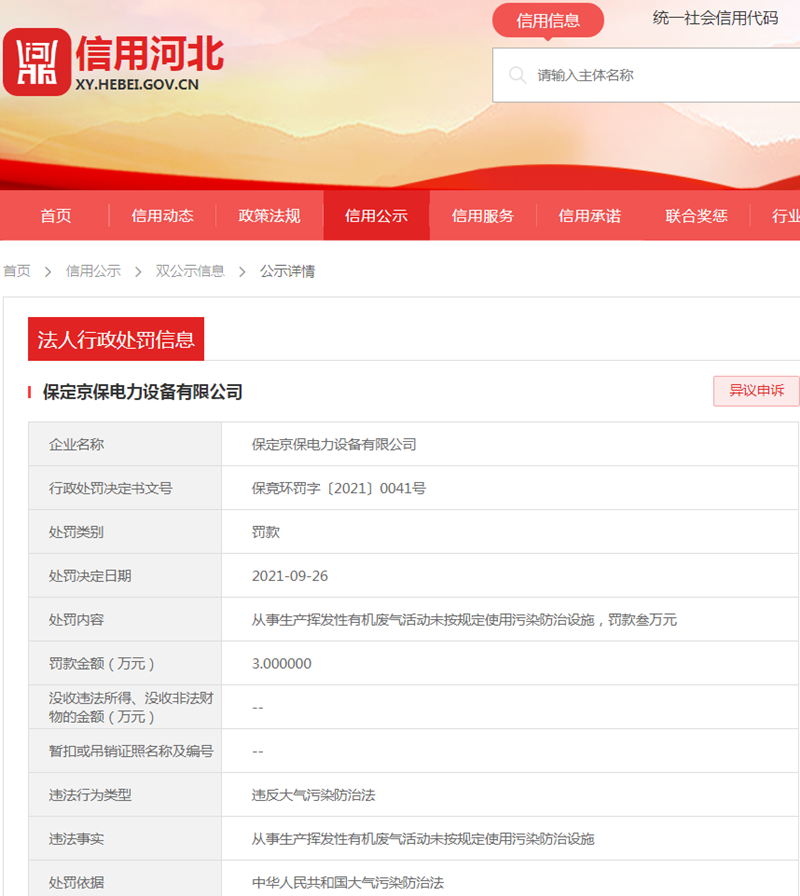The width and height of the screenshot is (800, 896).
Task: Click the 信用河北 site logo
Action: [x=114, y=62]
